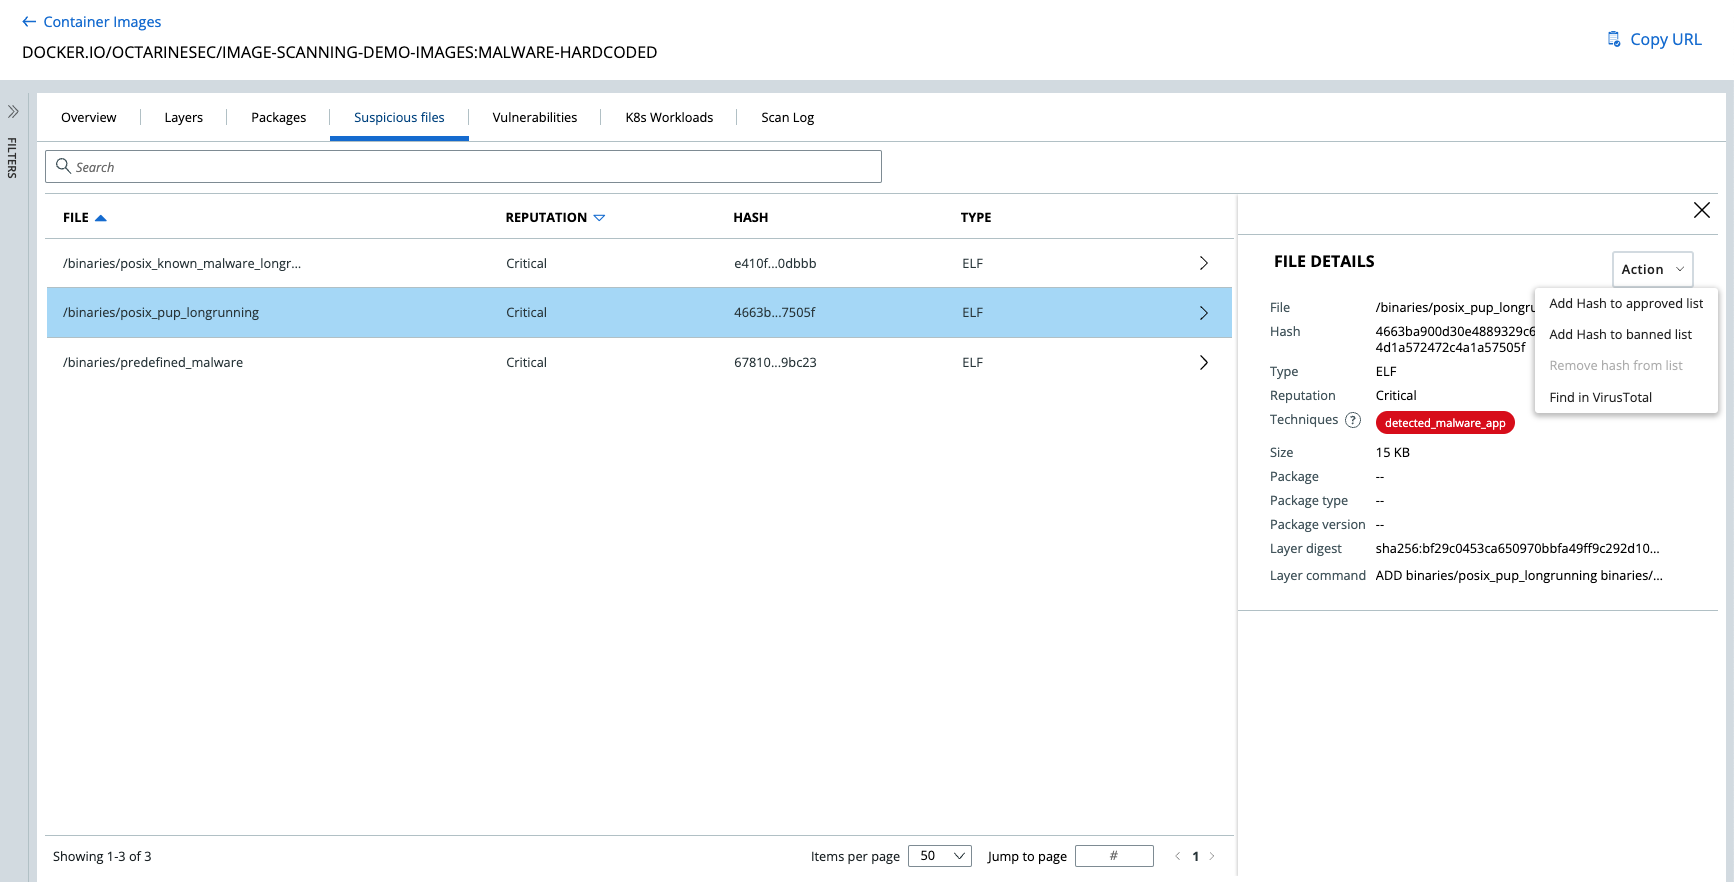Expand the Filters sidebar chevron

(13, 112)
